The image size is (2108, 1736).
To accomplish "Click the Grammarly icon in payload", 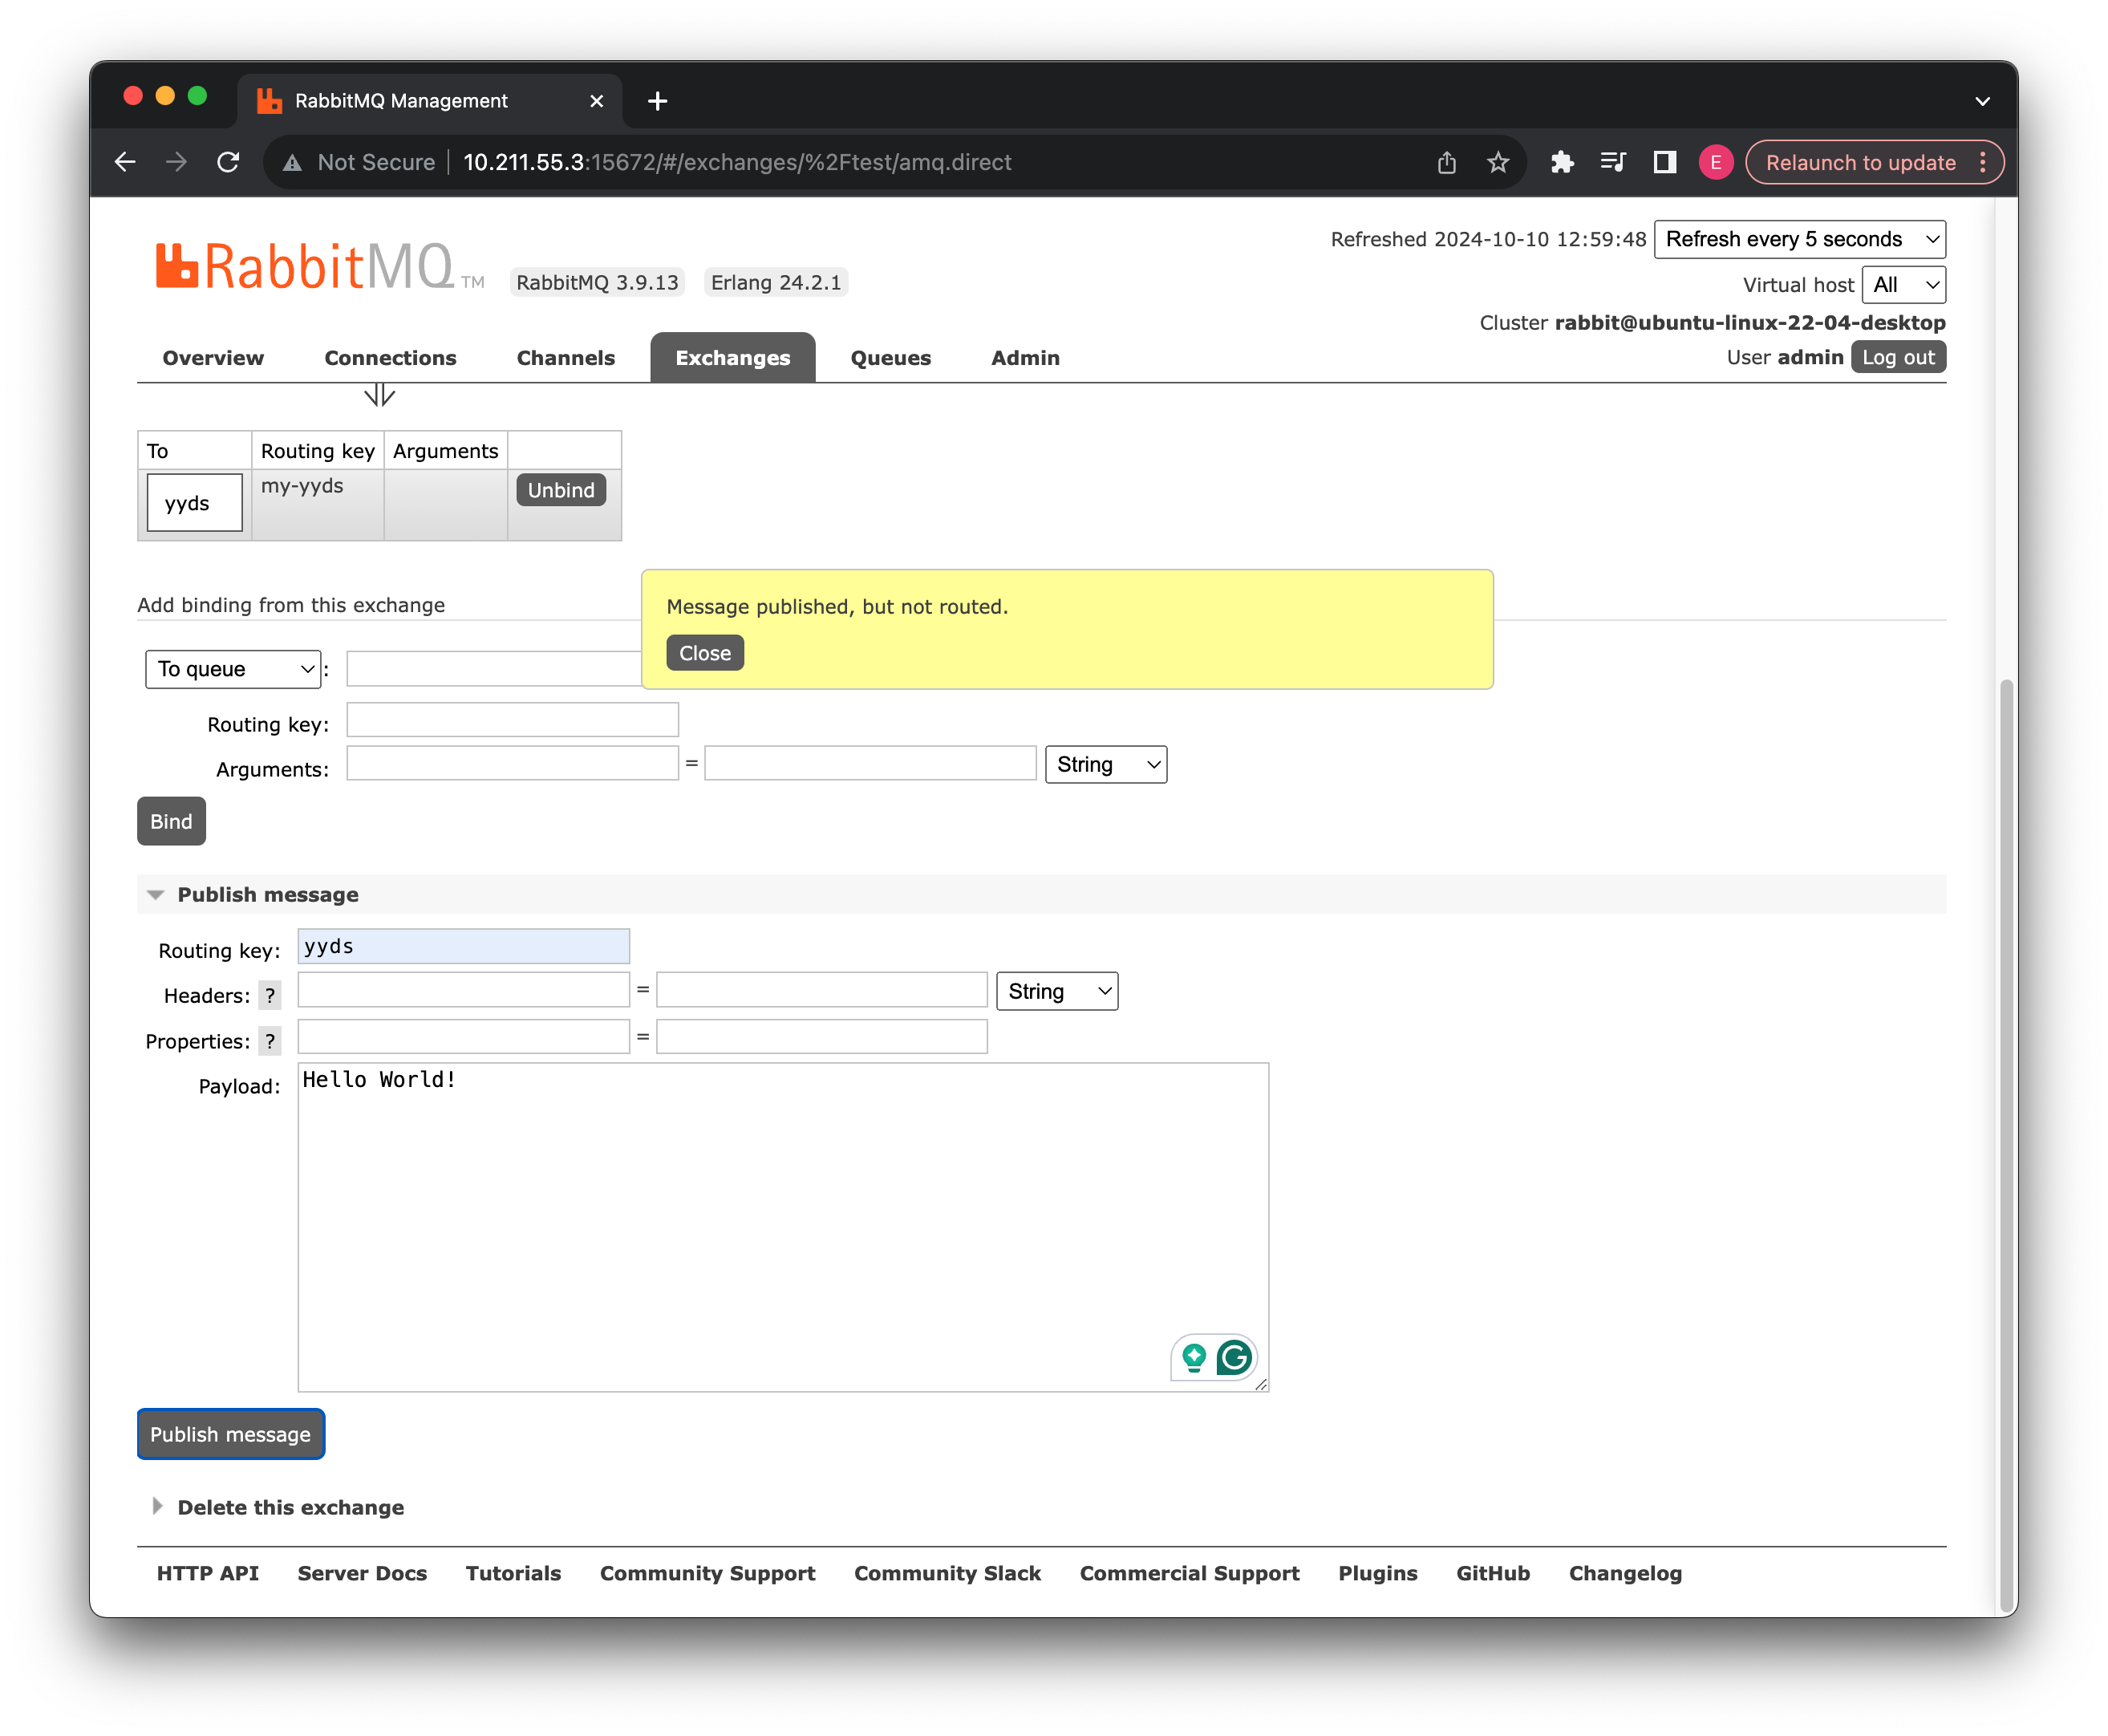I will (1234, 1357).
